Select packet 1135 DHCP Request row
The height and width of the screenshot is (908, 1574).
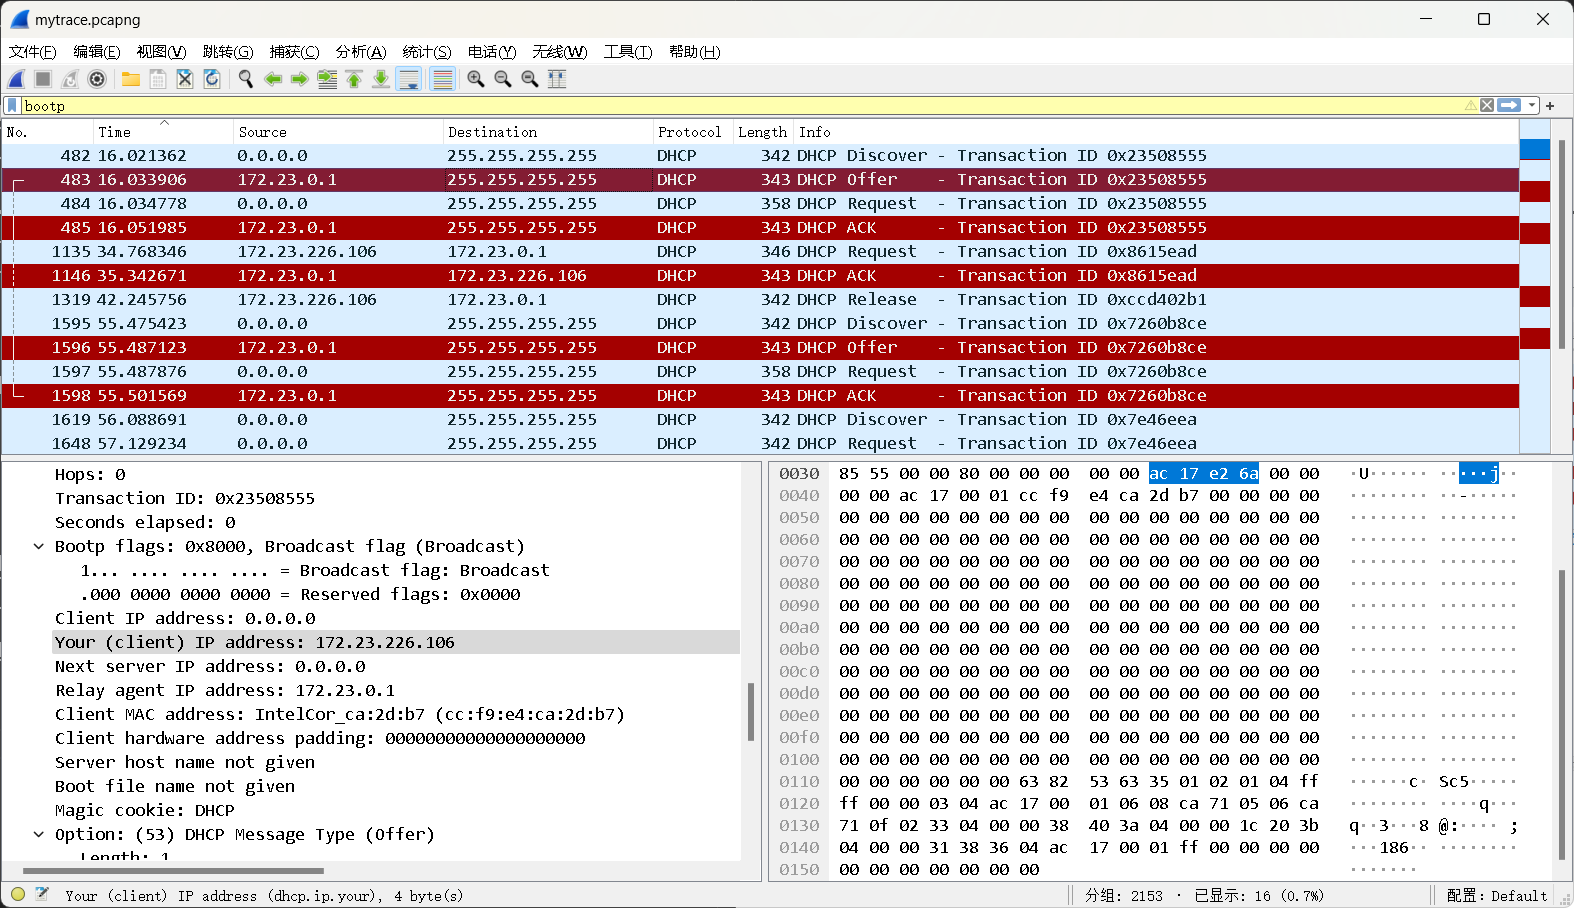coord(760,252)
